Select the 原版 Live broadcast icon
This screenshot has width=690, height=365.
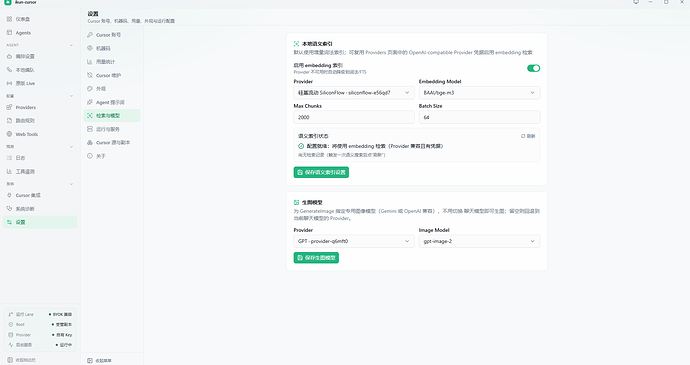click(x=9, y=83)
